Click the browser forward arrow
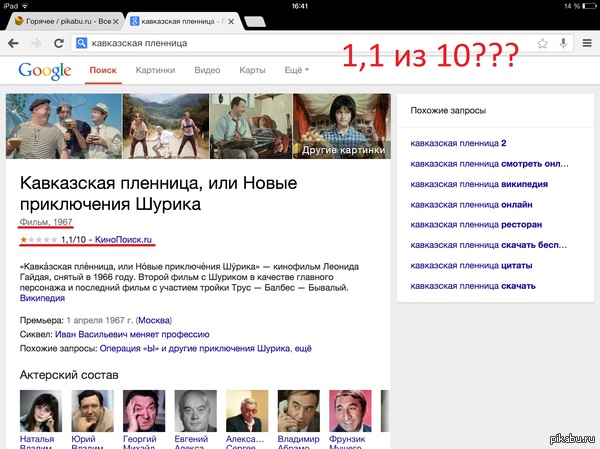 click(36, 43)
